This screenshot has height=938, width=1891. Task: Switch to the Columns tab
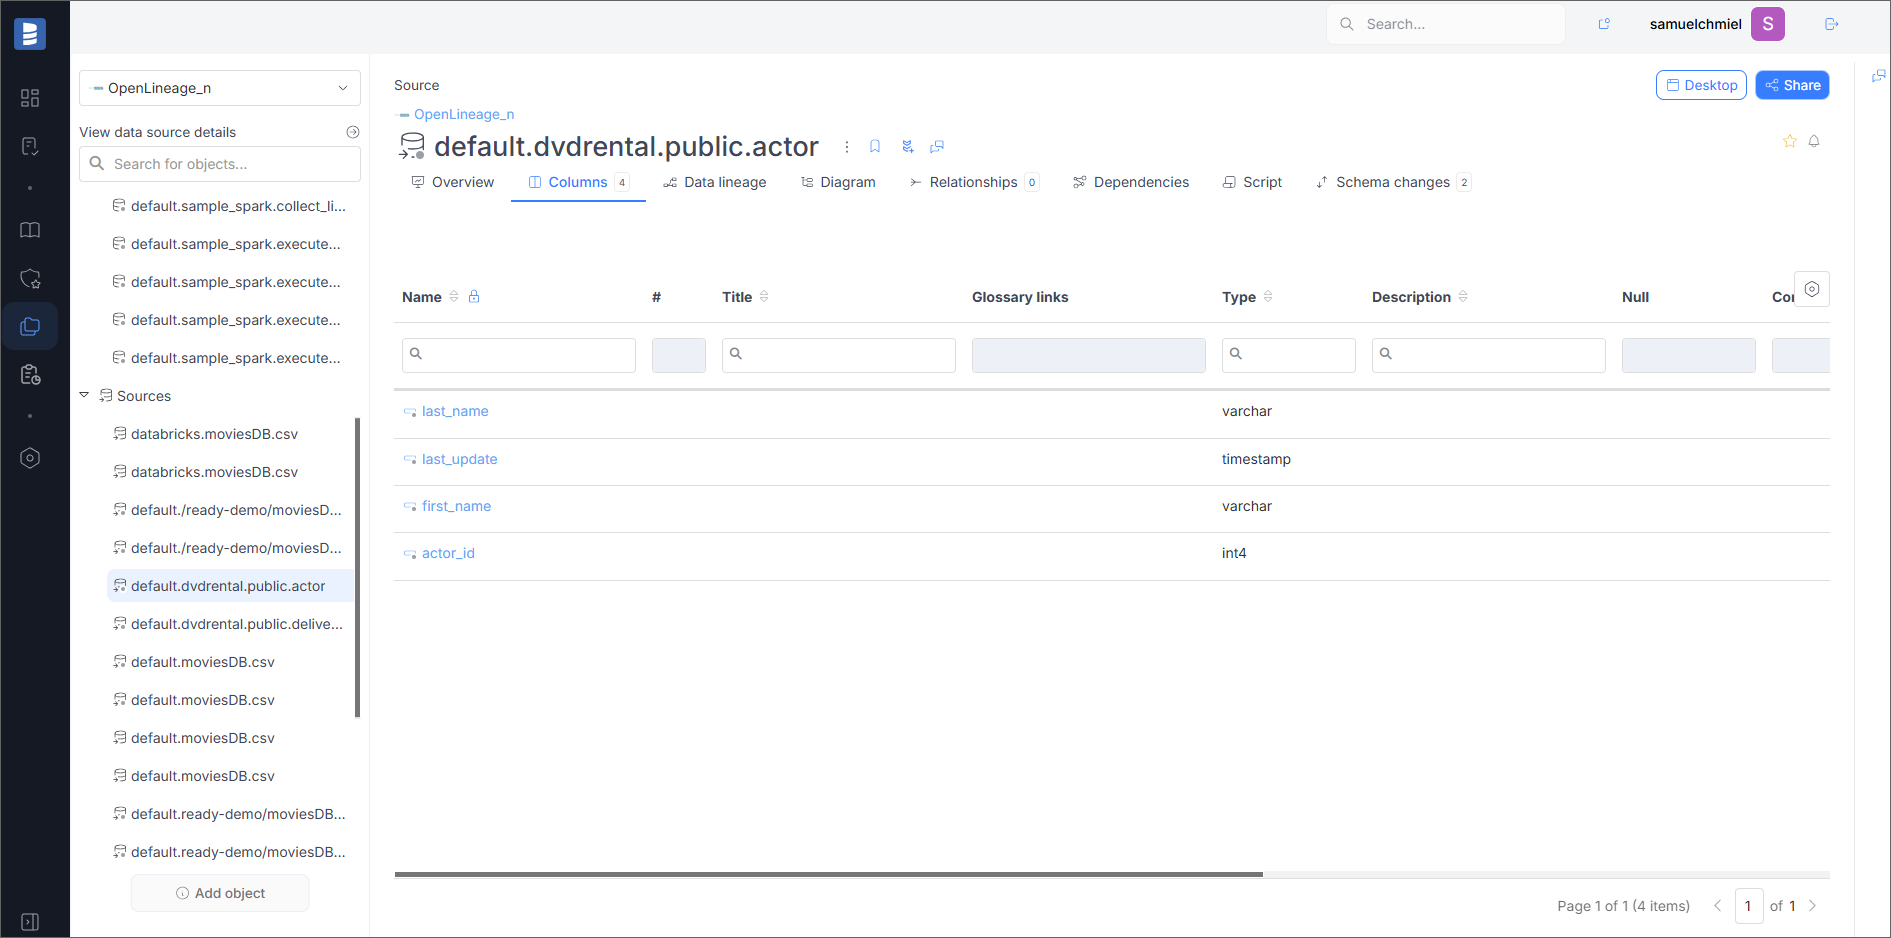[x=578, y=182]
